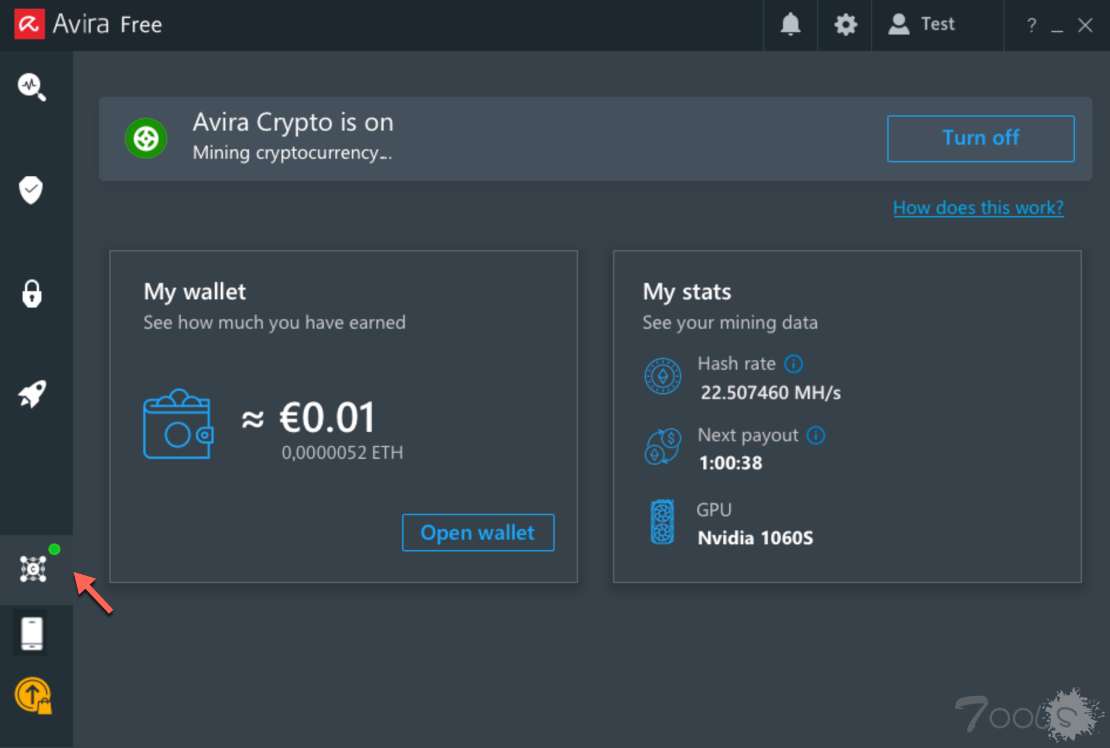This screenshot has height=748, width=1110.
Task: Open the notifications bell icon
Action: (790, 25)
